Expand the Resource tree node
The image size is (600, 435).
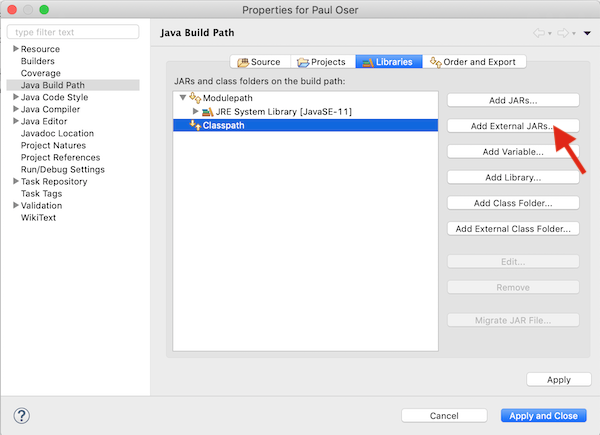click(14, 49)
